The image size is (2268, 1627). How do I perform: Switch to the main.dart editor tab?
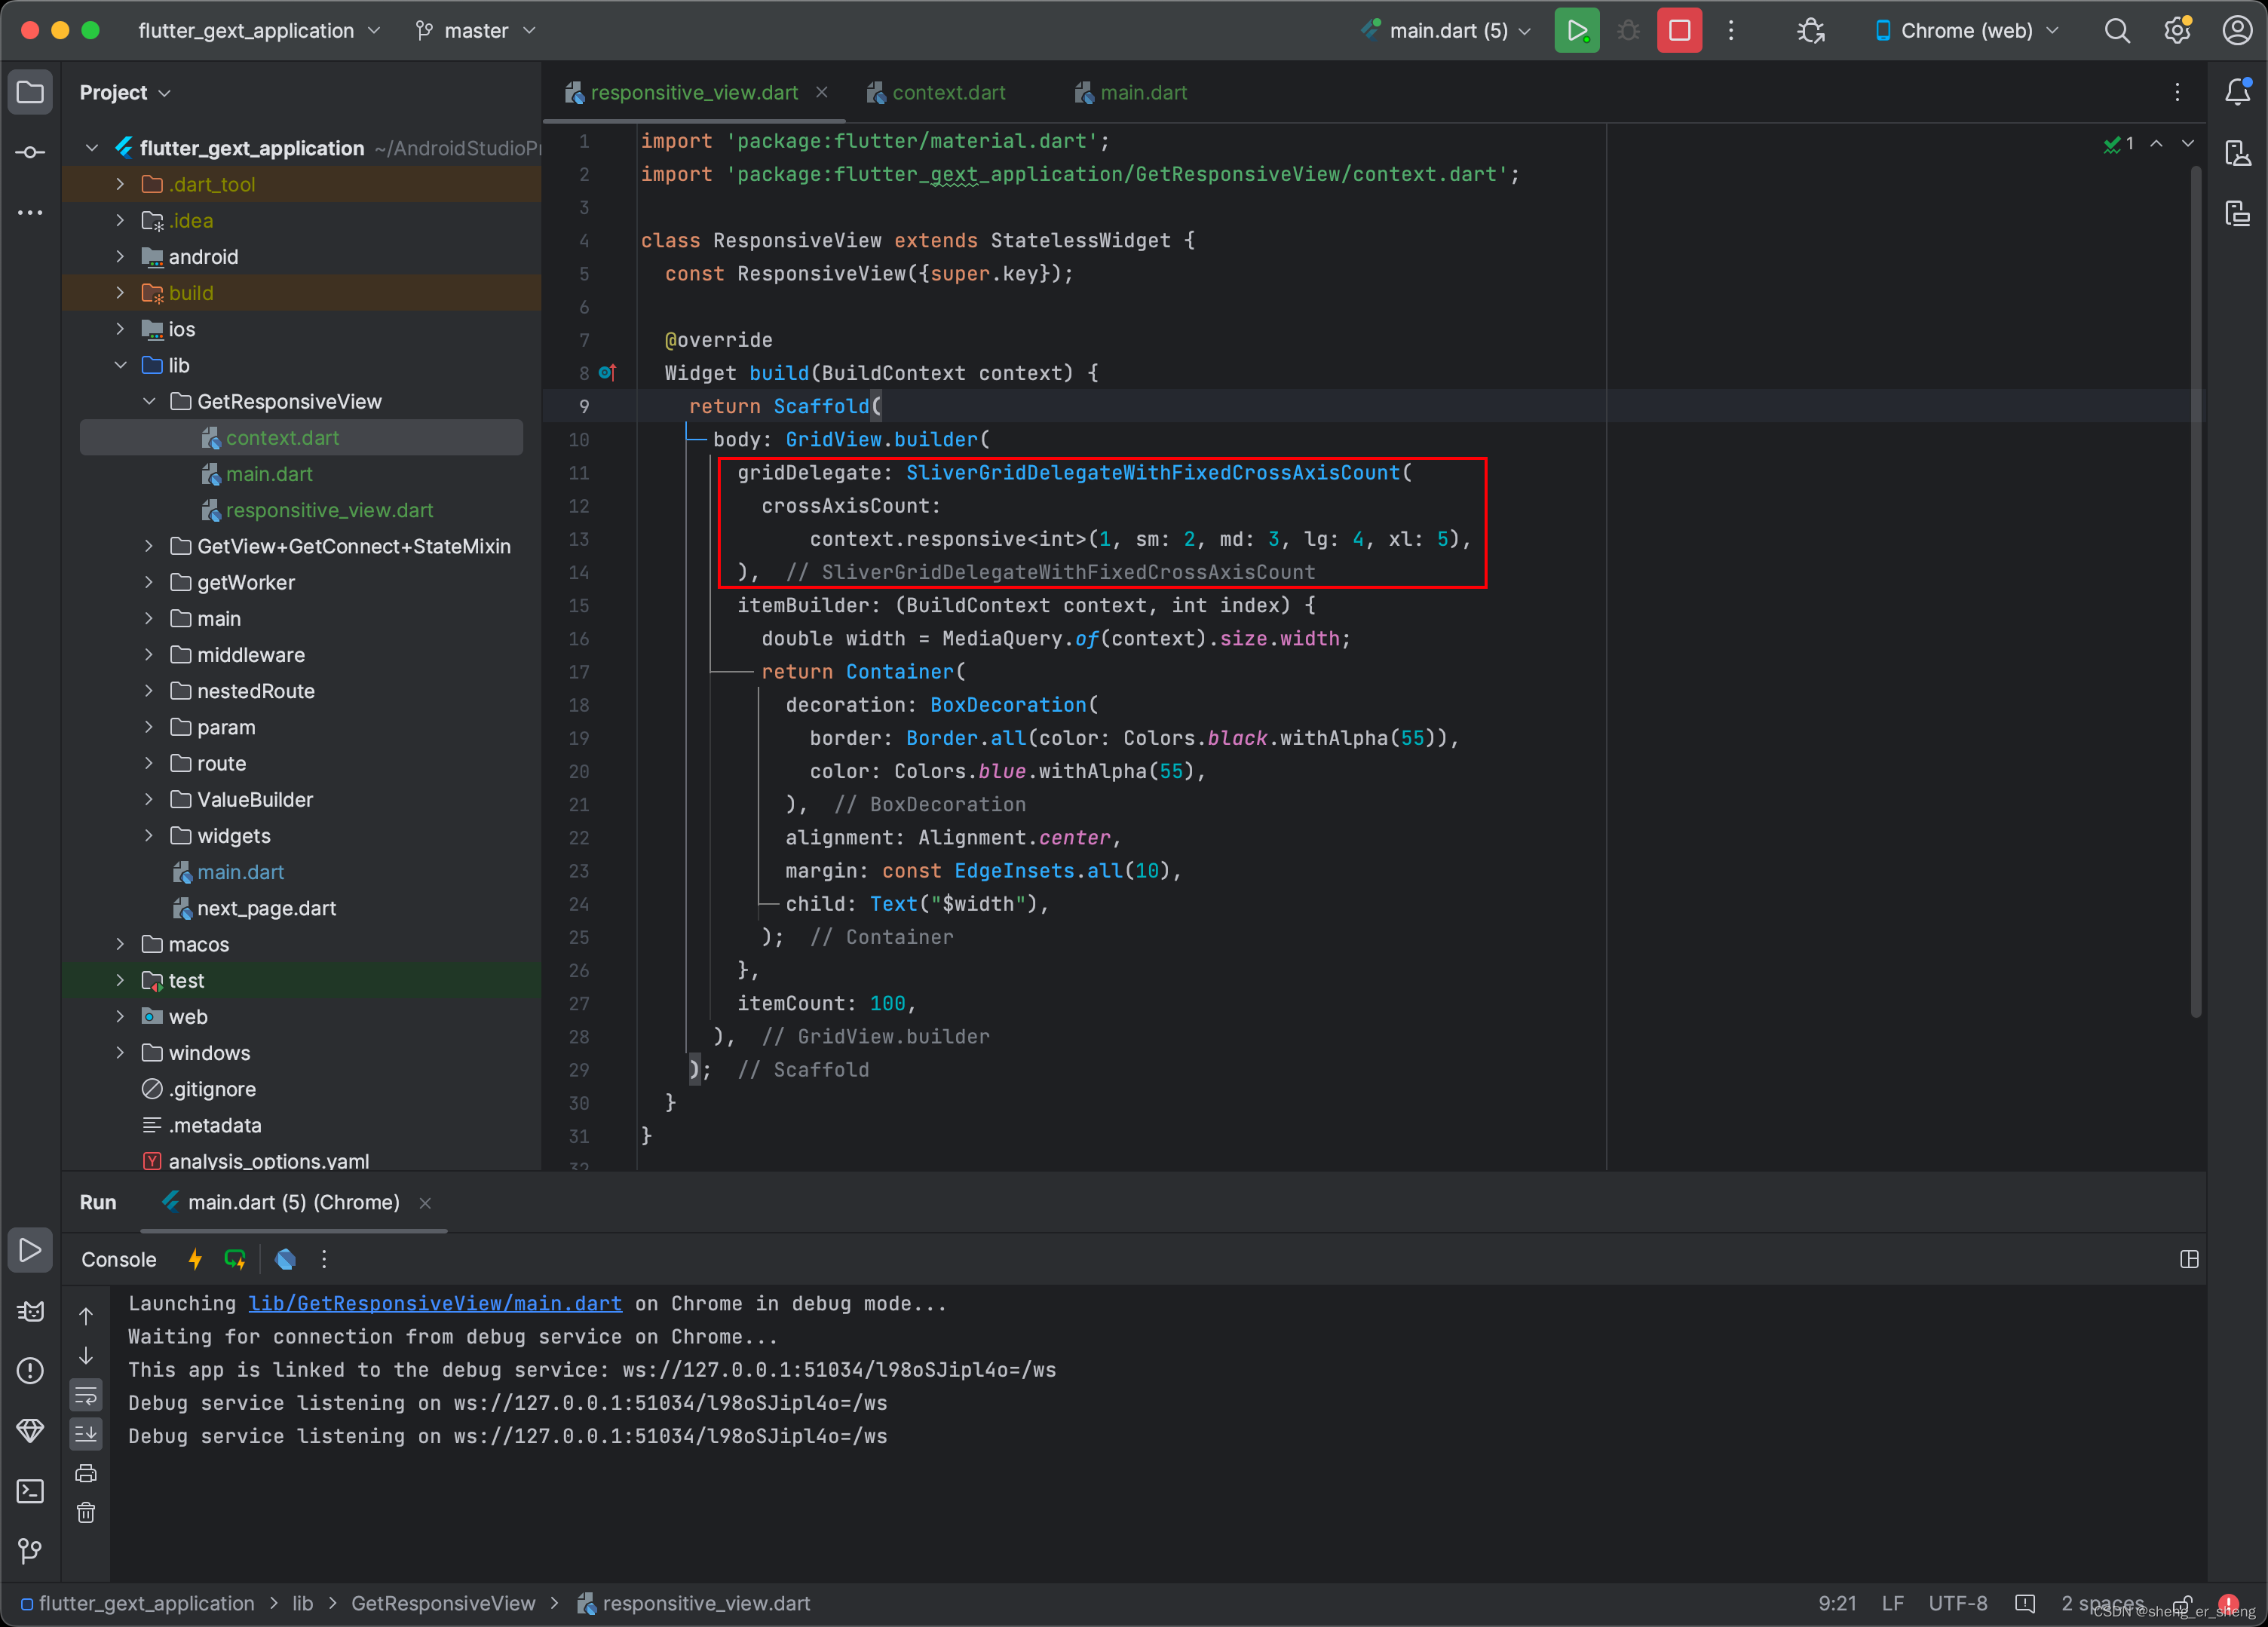1131,92
